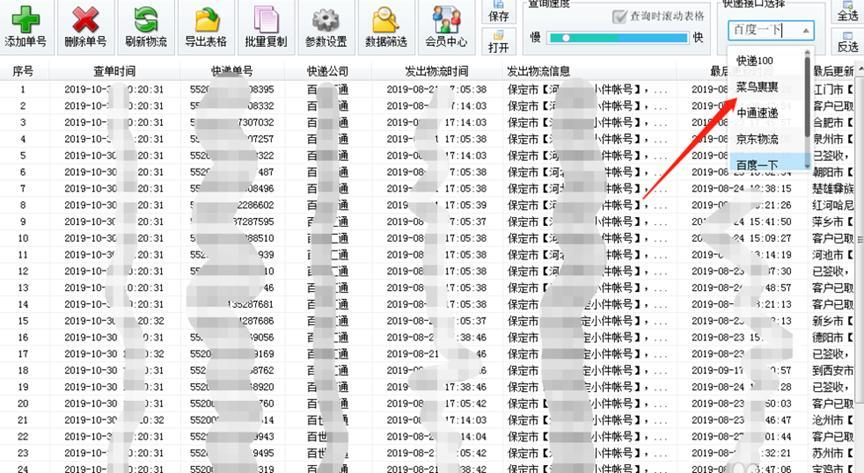Screen dimensions: 864x473
Task: Open 会员中心 member center
Action: 446,19
